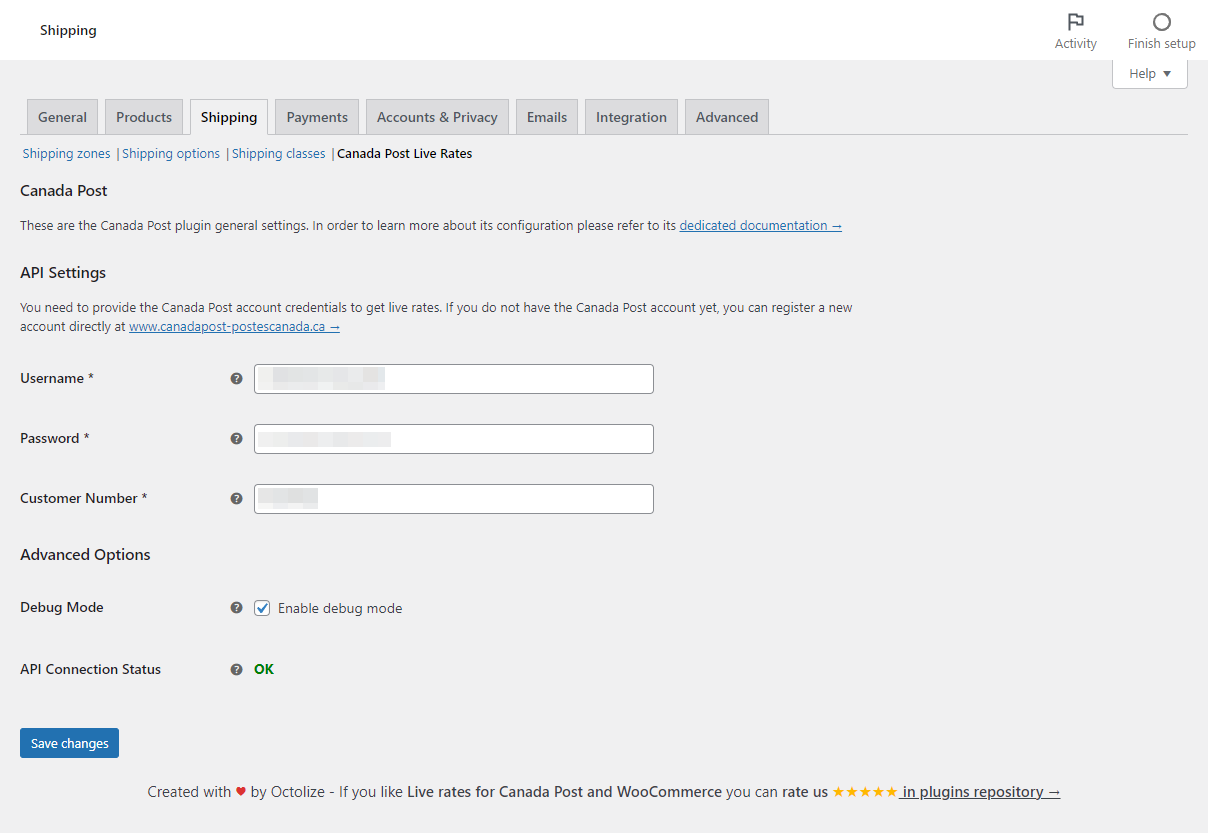
Task: Select the Shipping tab
Action: click(229, 117)
